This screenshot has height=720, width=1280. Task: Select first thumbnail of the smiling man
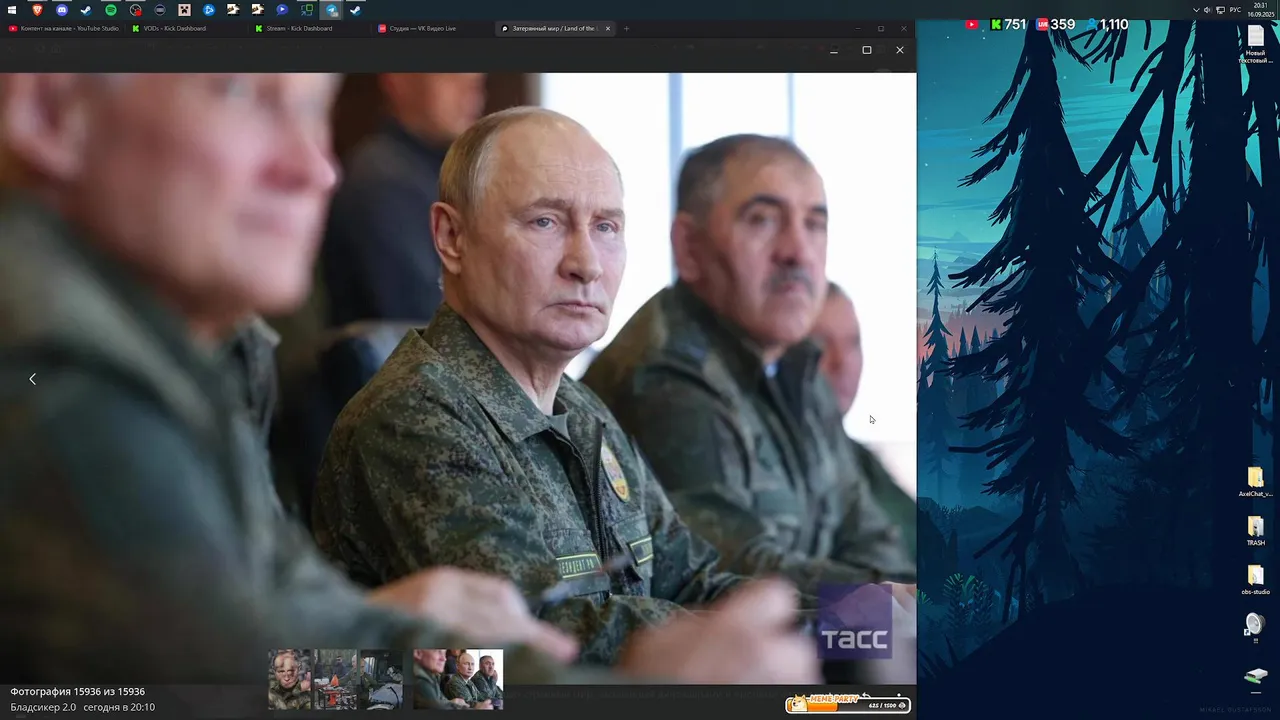pyautogui.click(x=290, y=679)
